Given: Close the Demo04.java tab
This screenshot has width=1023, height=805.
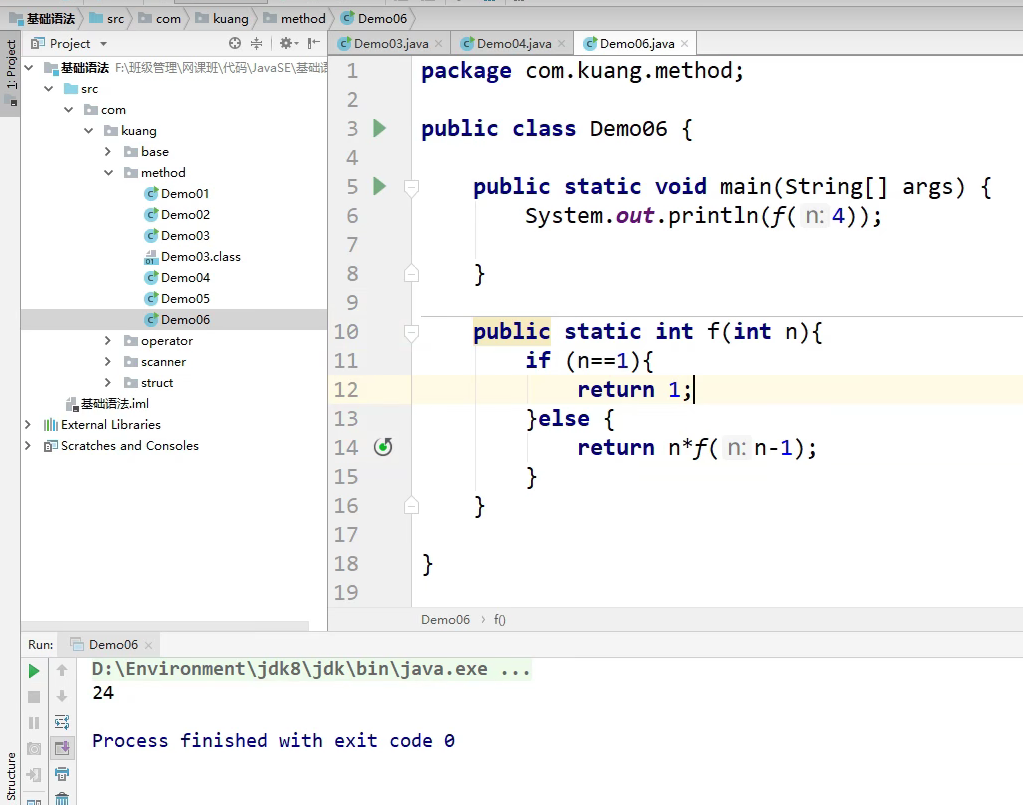Looking at the screenshot, I should [561, 44].
